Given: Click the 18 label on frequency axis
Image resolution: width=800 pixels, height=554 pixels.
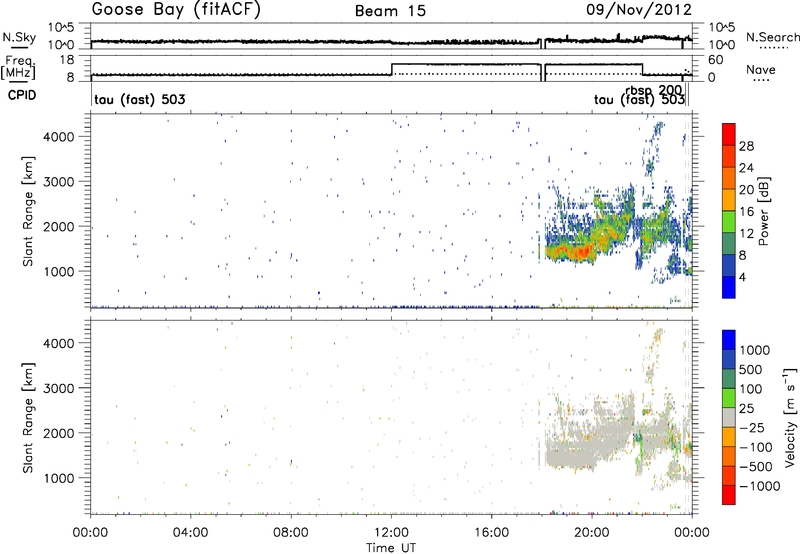Looking at the screenshot, I should pyautogui.click(x=67, y=60).
